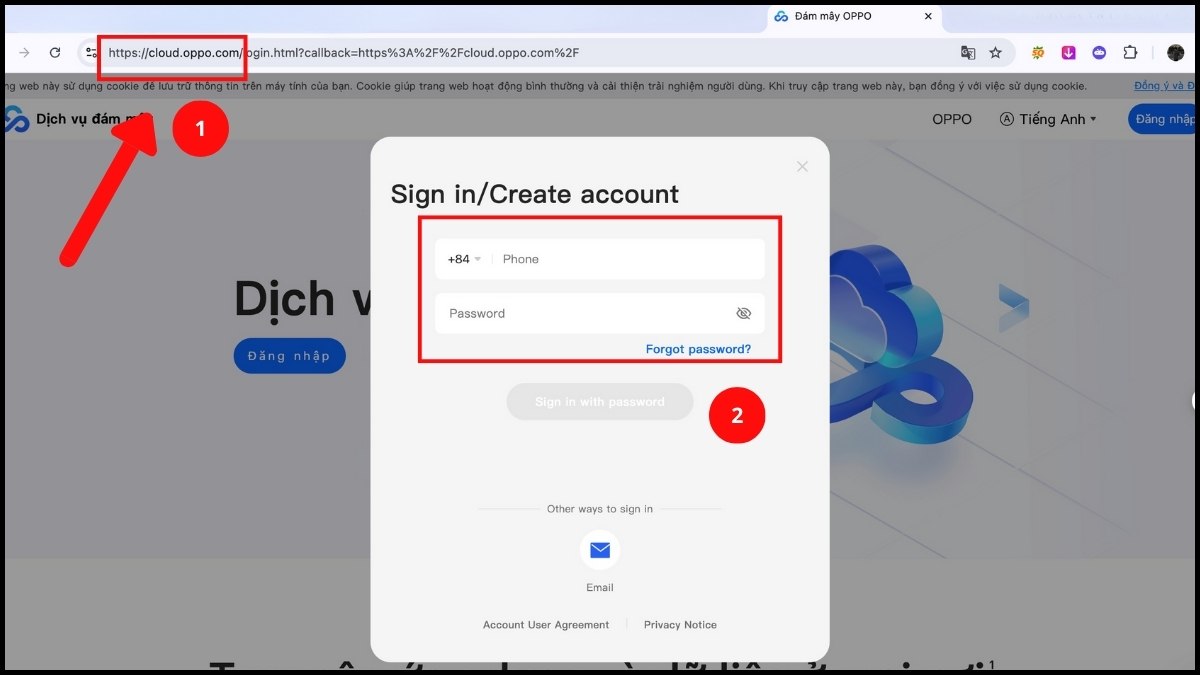The width and height of the screenshot is (1200, 675).
Task: Open the browser profile avatar
Action: 1176,52
